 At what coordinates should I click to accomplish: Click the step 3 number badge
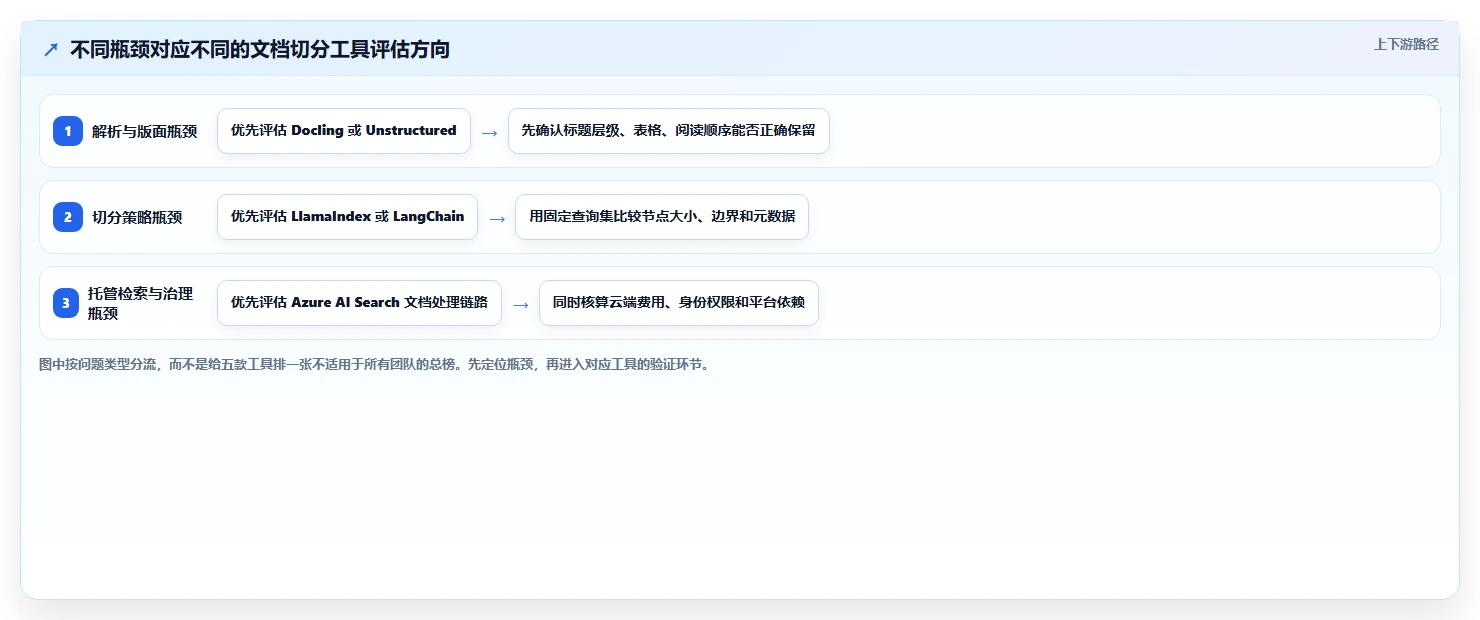[x=68, y=303]
